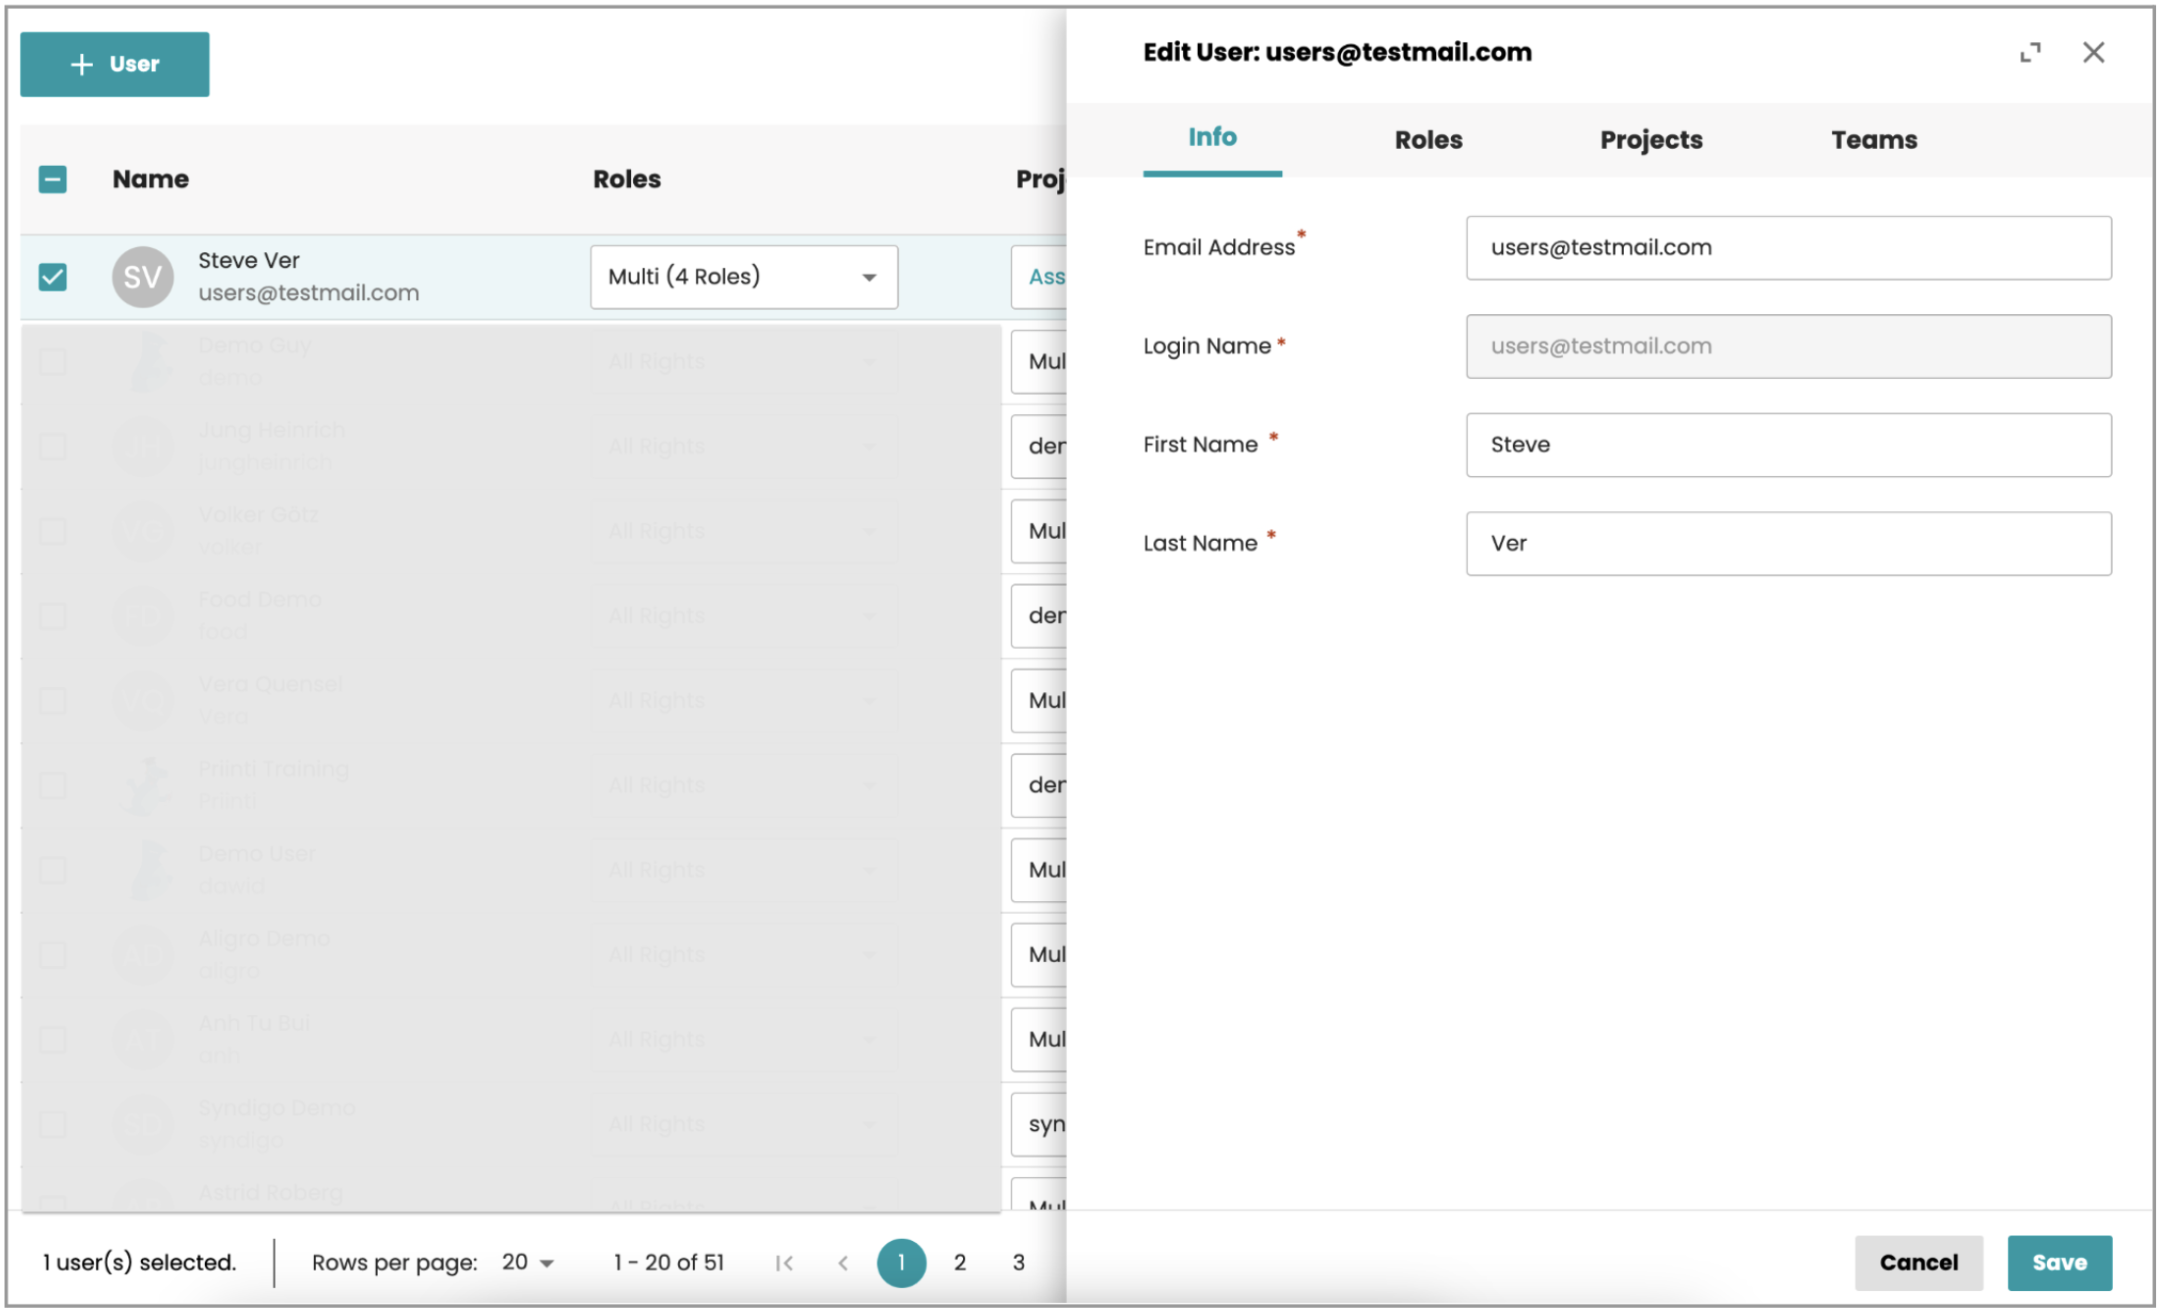Save the user changes

(x=2058, y=1263)
